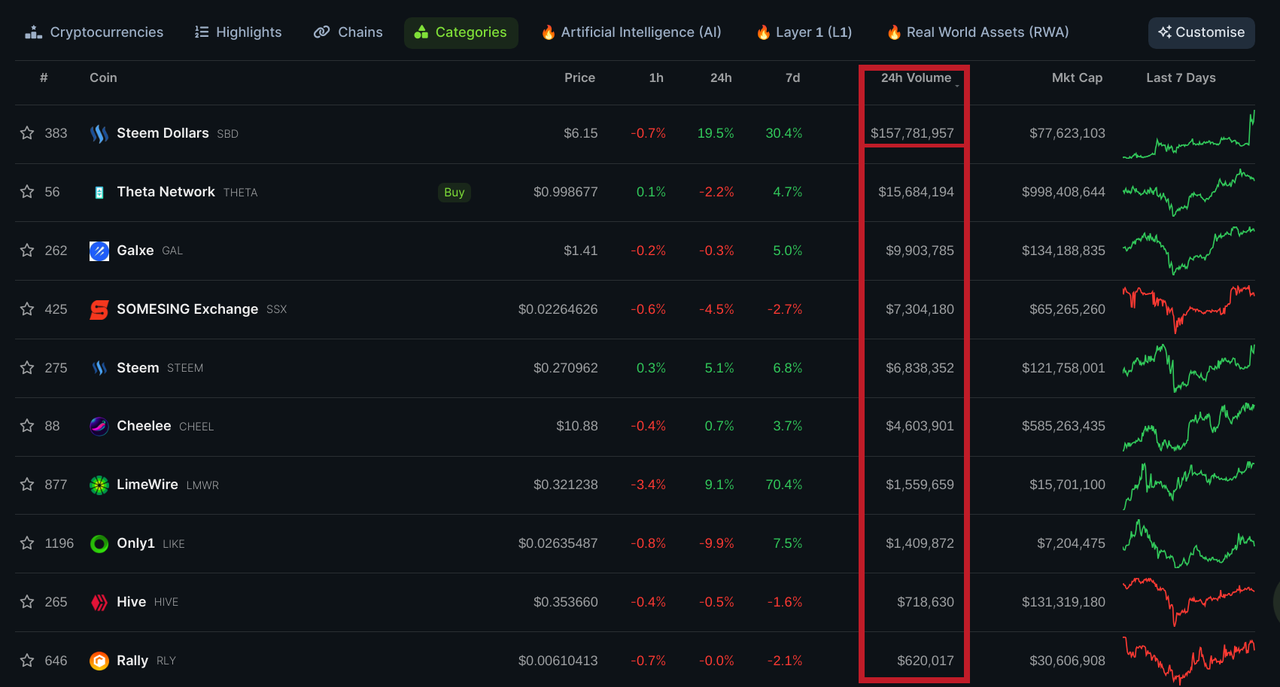Open the LimeWire coin page
1280x687 pixels.
click(147, 484)
